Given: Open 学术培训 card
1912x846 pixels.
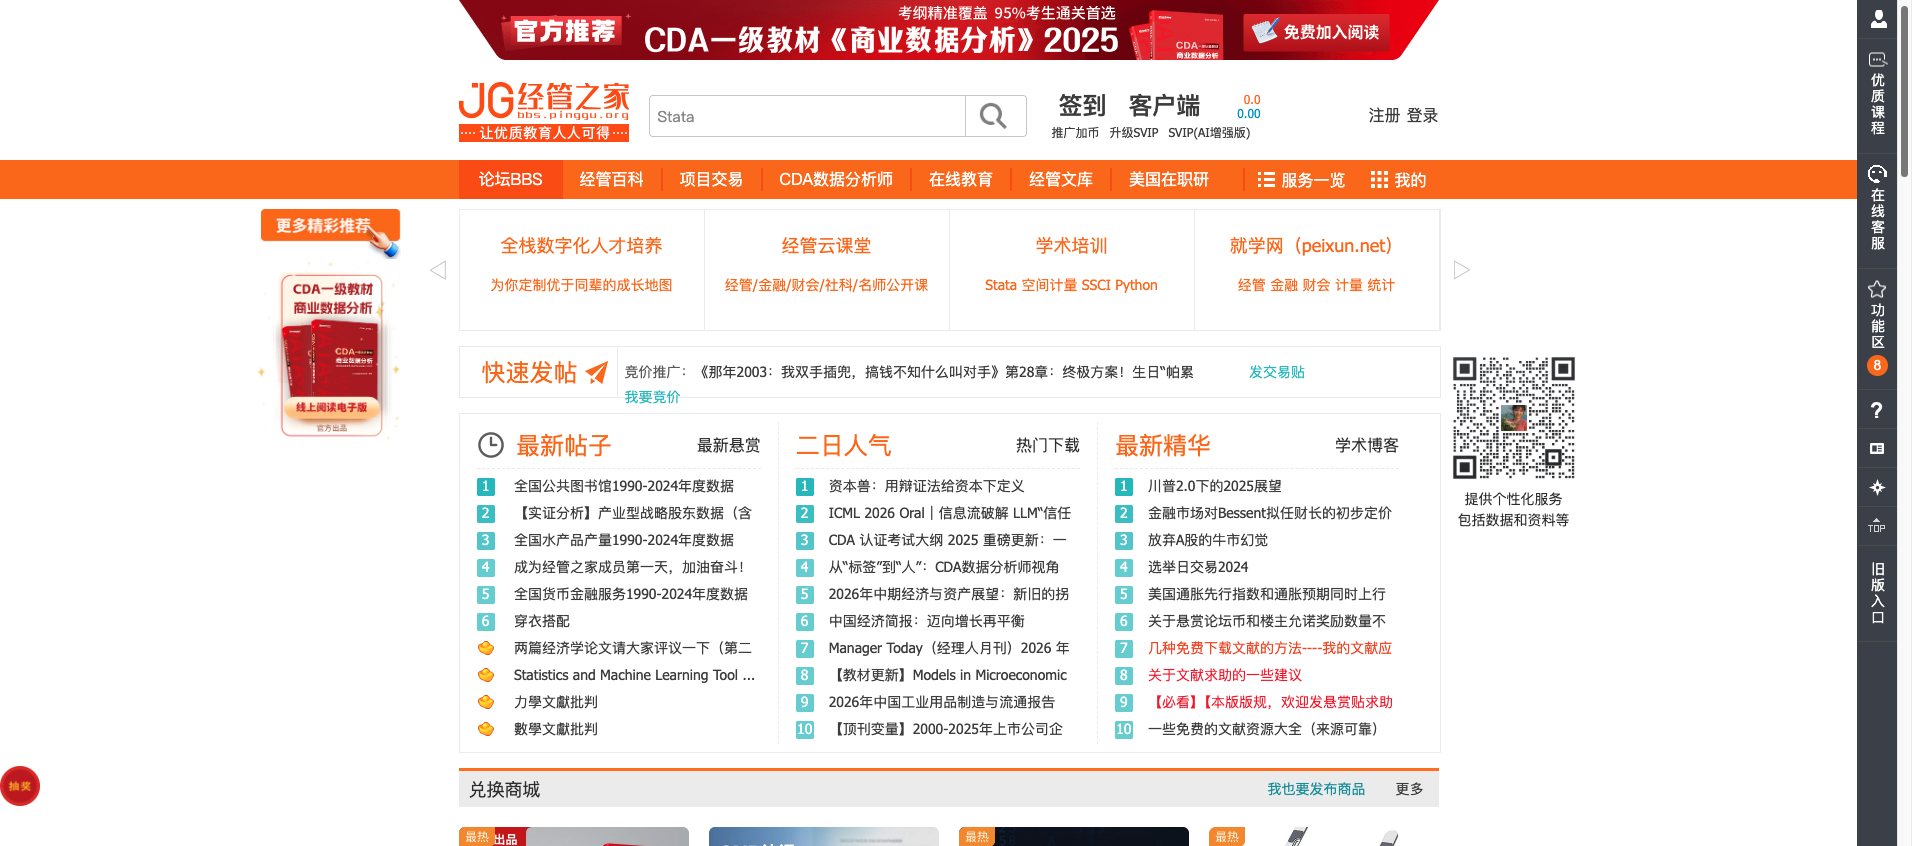Looking at the screenshot, I should (1071, 269).
